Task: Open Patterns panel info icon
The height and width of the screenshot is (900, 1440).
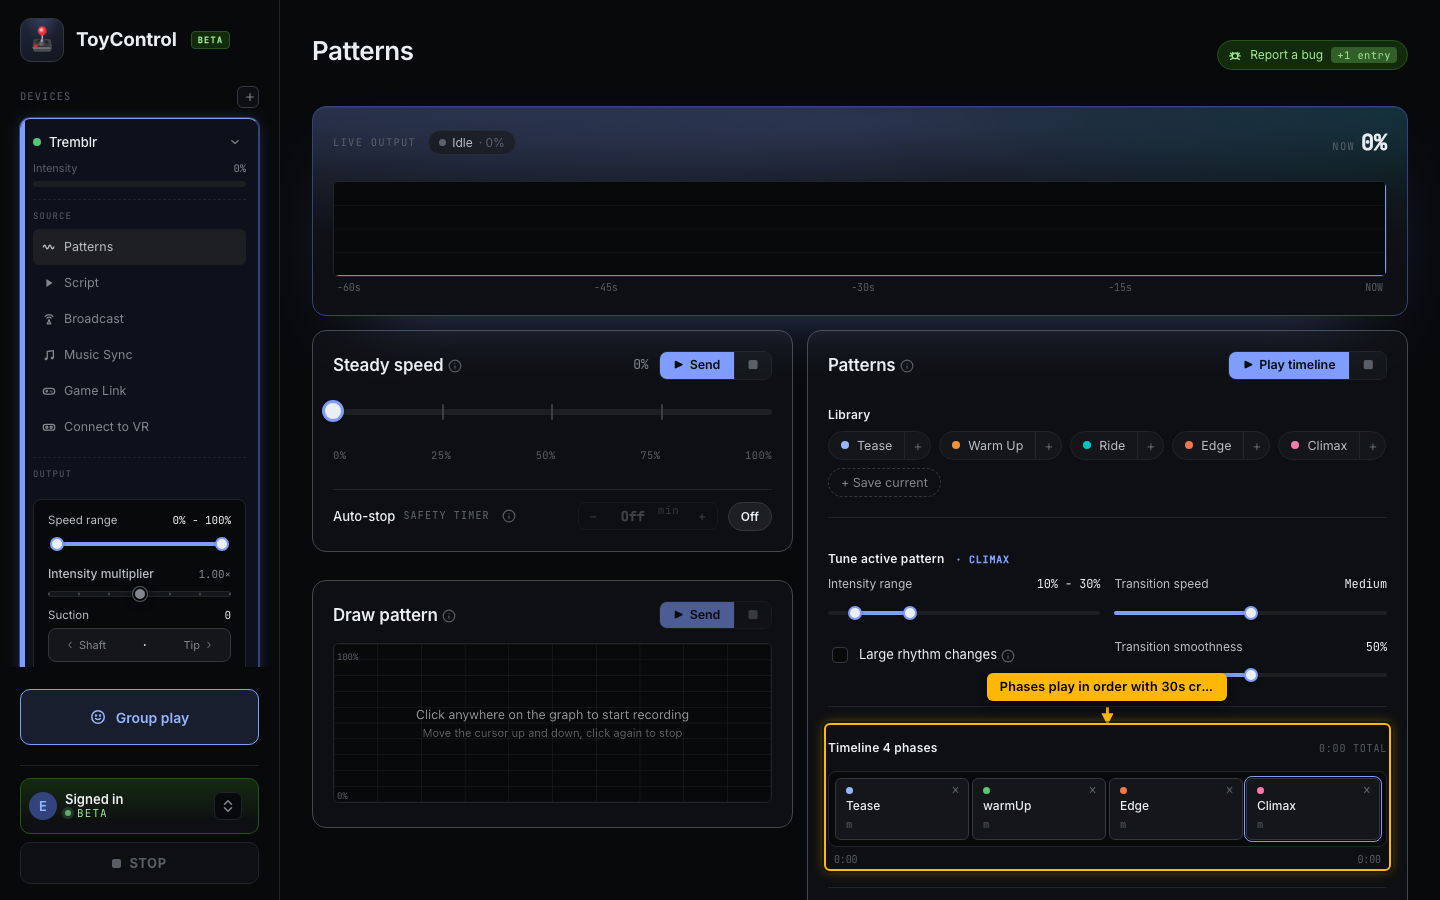Action: (x=907, y=366)
